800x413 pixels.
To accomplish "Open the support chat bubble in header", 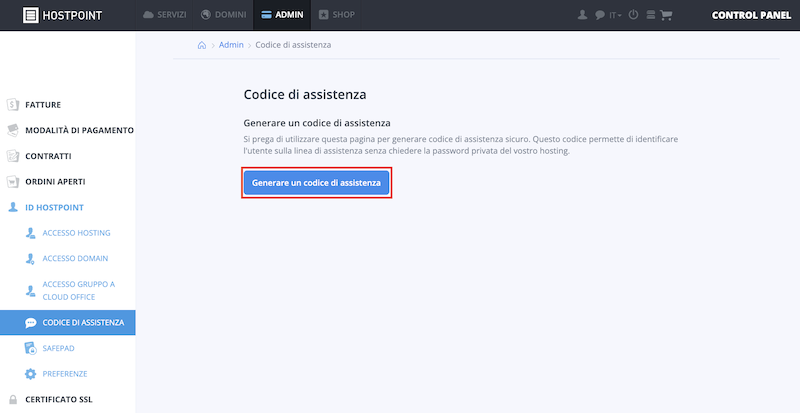I will (599, 15).
